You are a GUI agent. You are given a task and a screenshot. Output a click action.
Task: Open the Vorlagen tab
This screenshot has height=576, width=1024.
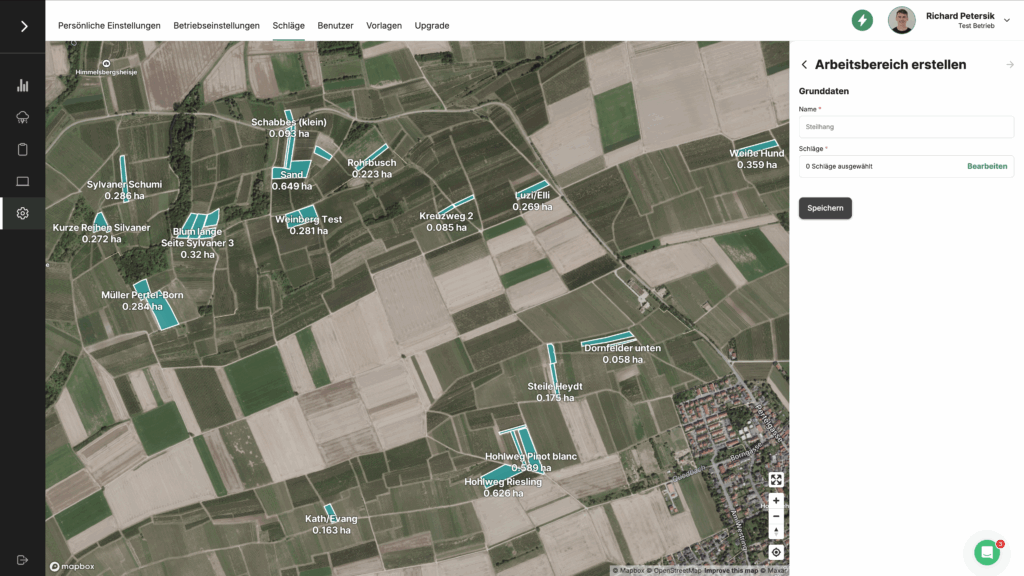[x=383, y=25]
